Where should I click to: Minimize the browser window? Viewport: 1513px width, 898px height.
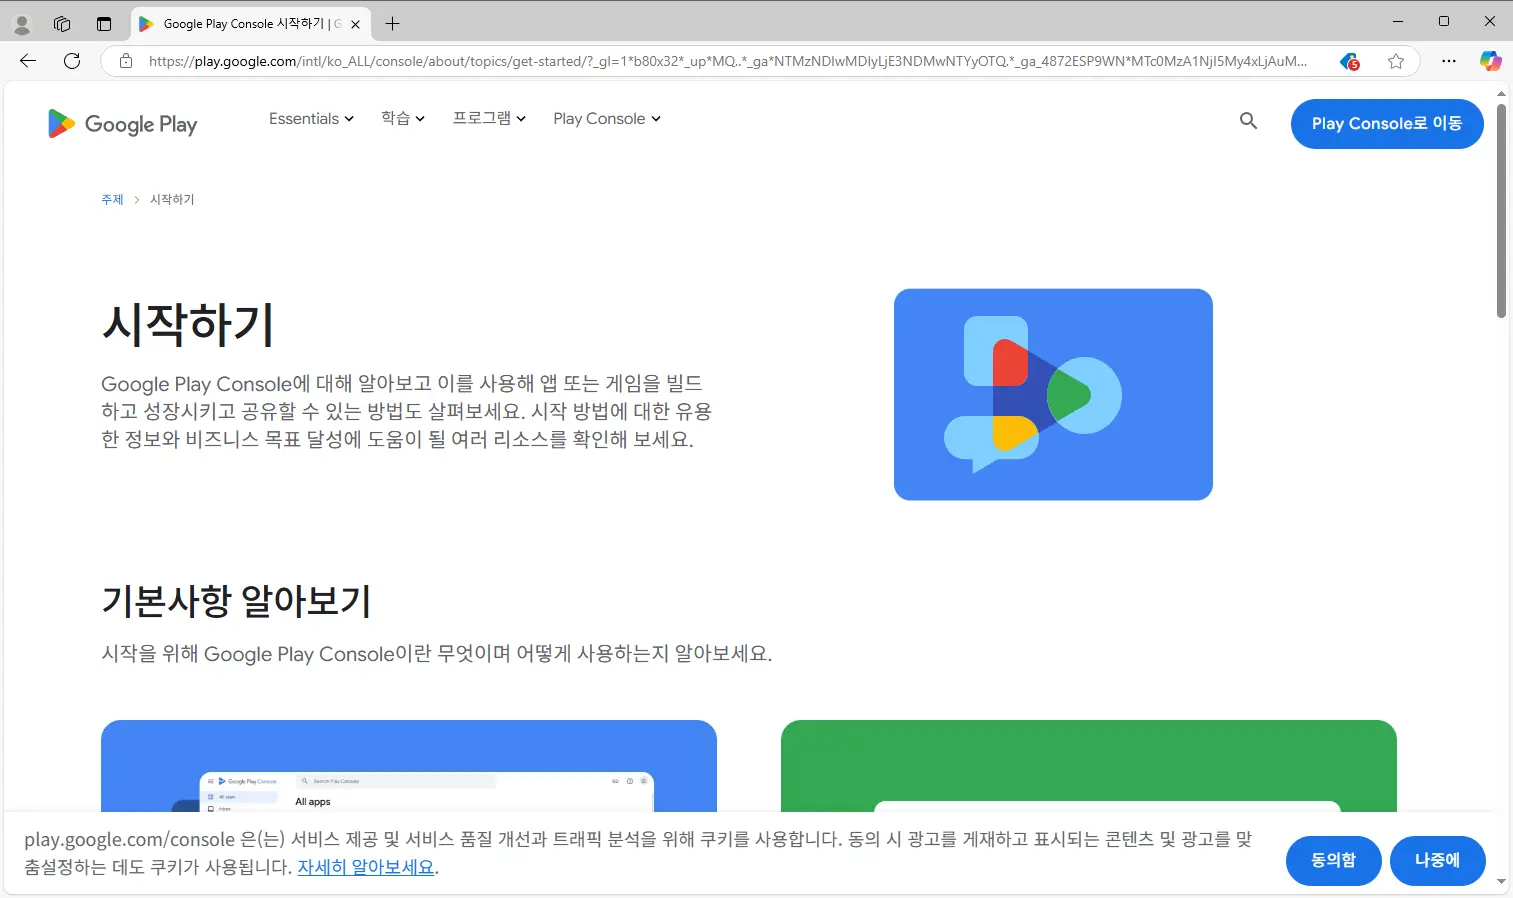[x=1398, y=21]
